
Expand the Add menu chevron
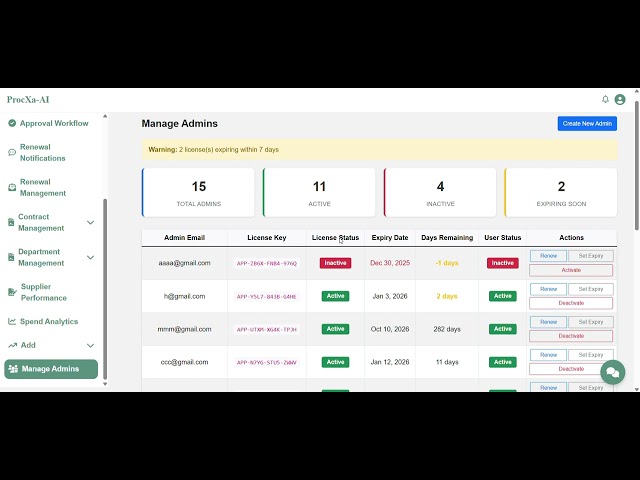pyautogui.click(x=90, y=345)
